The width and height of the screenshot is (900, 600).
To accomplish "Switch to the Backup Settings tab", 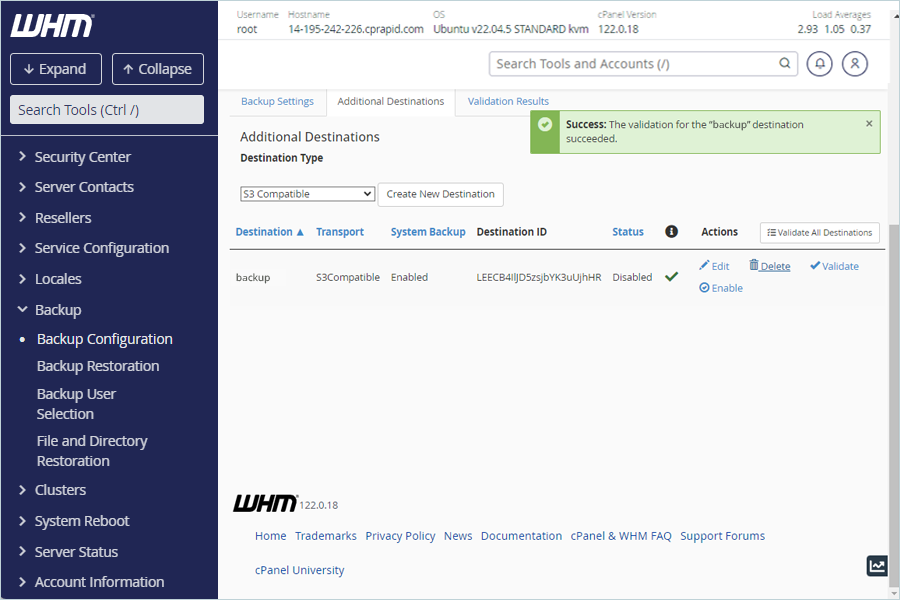I will pyautogui.click(x=277, y=101).
